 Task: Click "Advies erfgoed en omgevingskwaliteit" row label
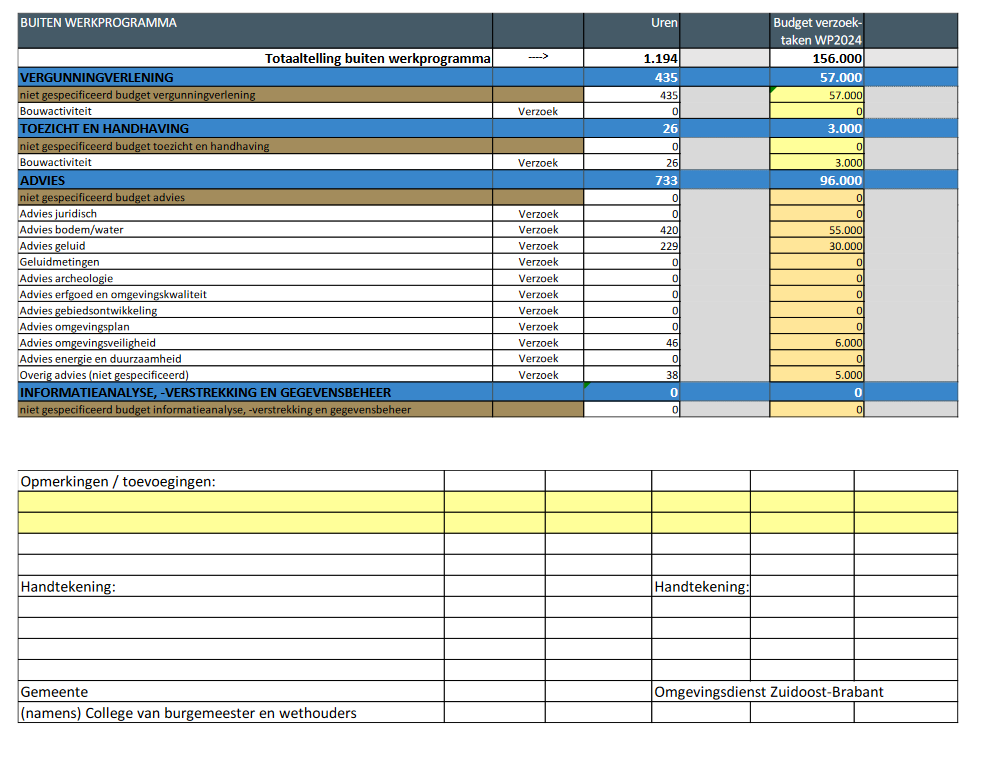point(113,294)
